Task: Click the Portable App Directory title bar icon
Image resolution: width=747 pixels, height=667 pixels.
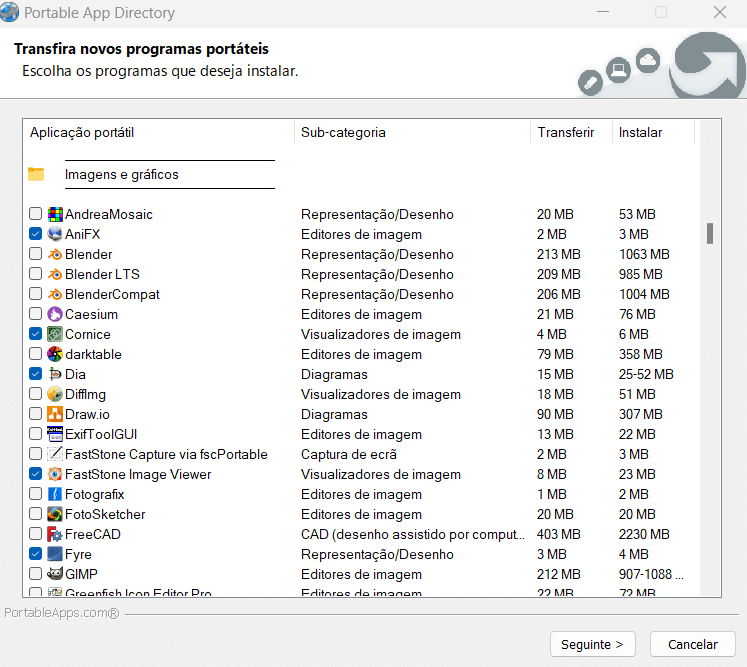Action: 10,12
